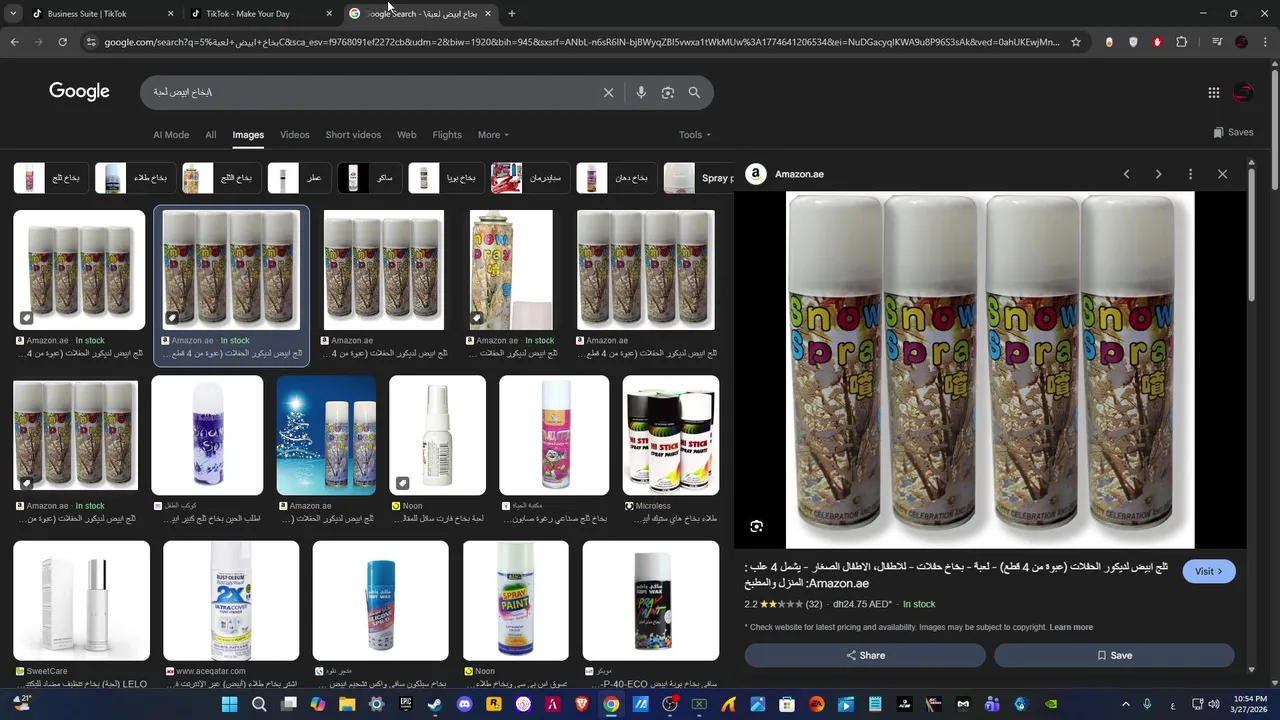Open Steam from the taskbar

point(435,704)
